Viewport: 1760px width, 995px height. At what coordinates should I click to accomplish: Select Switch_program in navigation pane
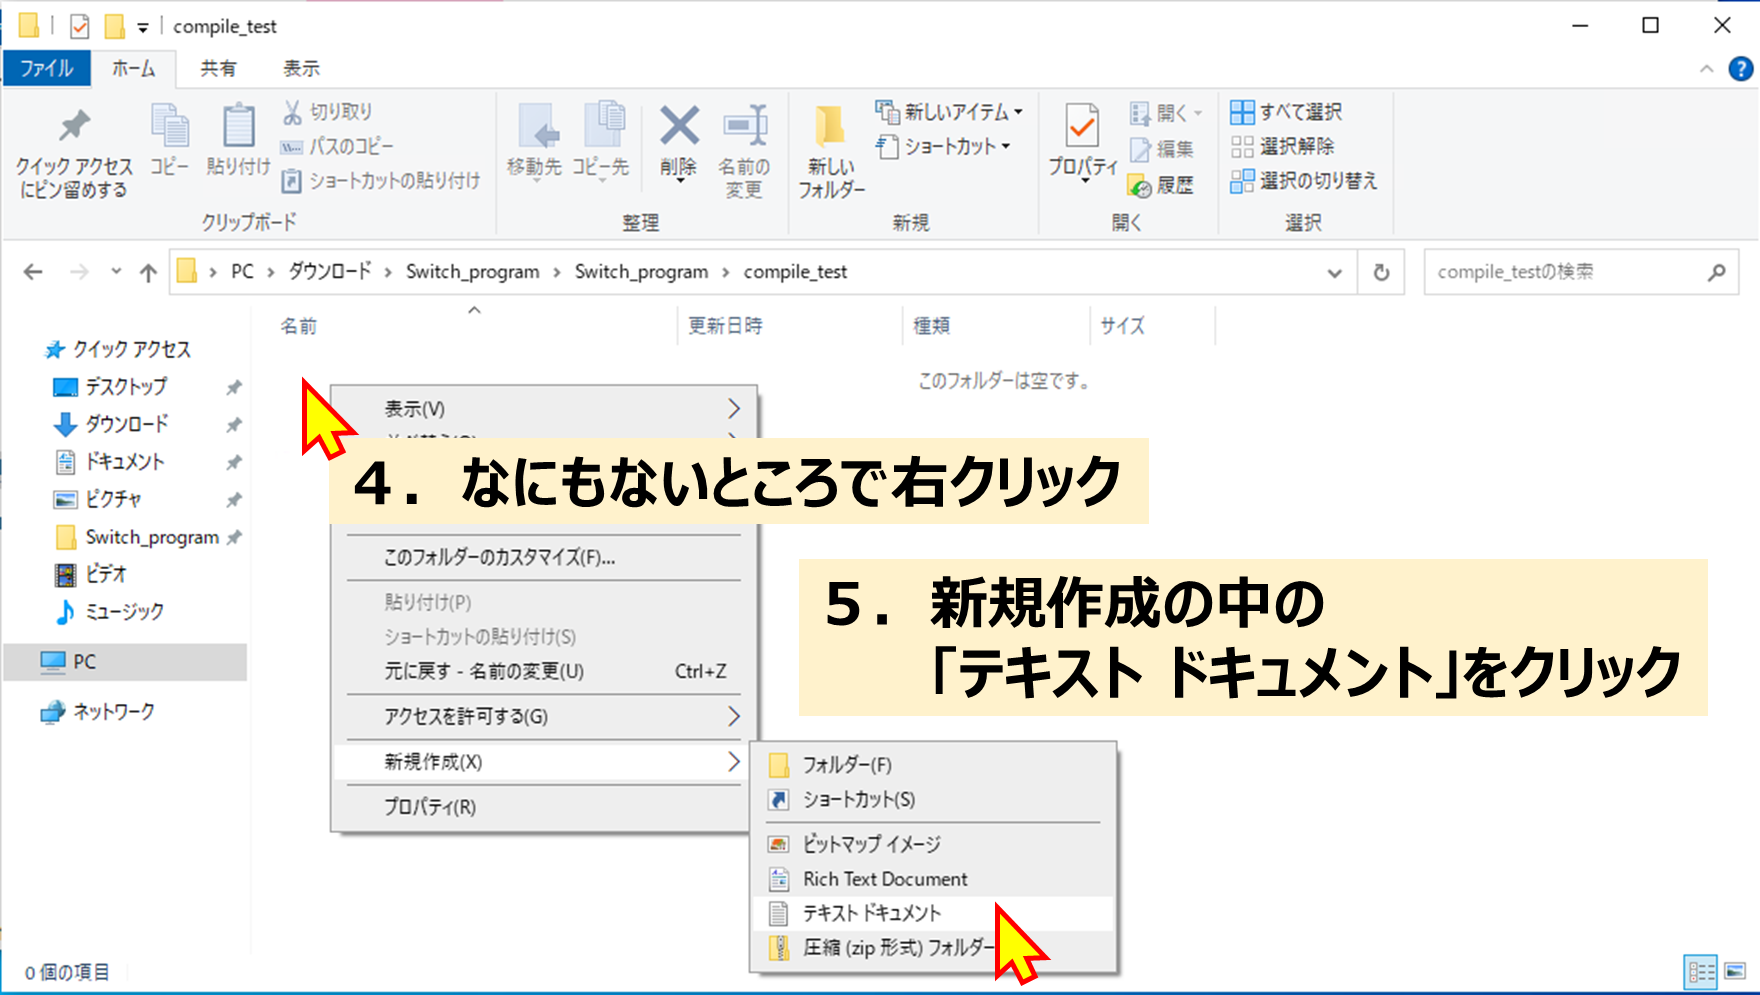152,537
